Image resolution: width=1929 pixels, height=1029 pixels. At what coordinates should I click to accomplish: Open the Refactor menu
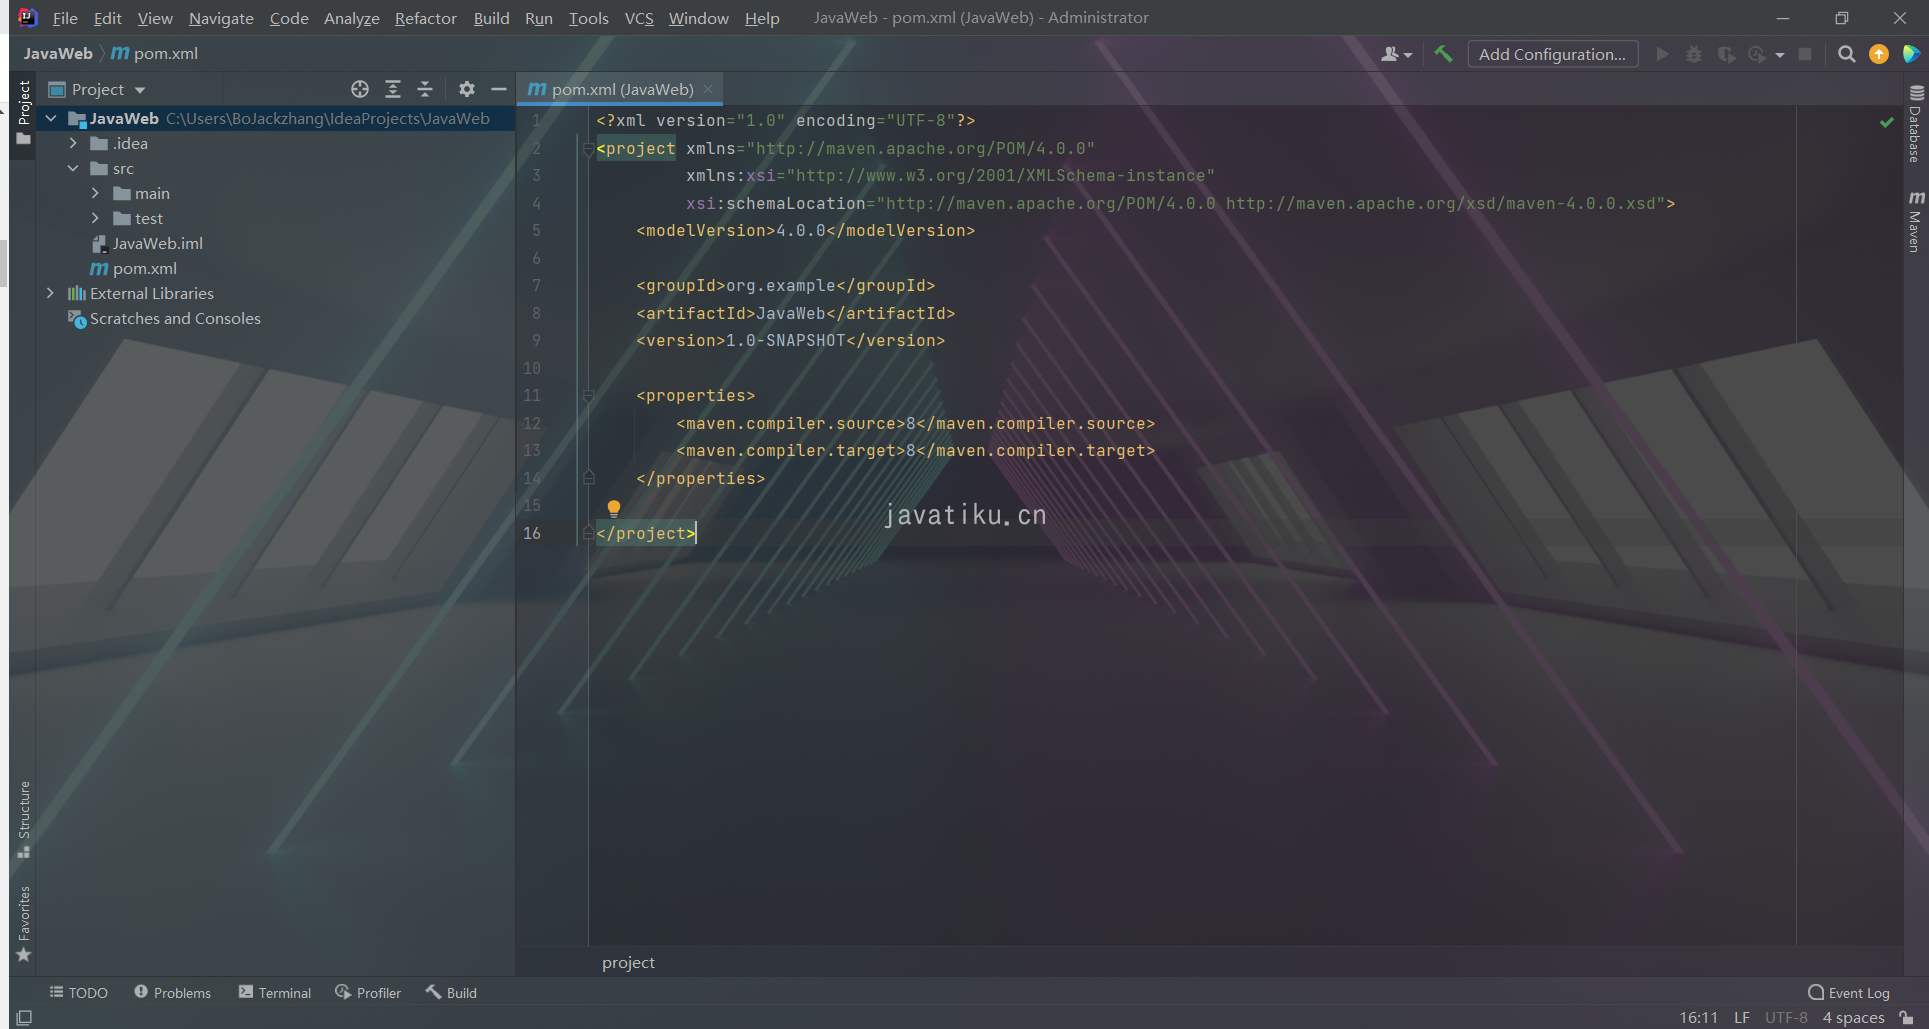pyautogui.click(x=425, y=18)
